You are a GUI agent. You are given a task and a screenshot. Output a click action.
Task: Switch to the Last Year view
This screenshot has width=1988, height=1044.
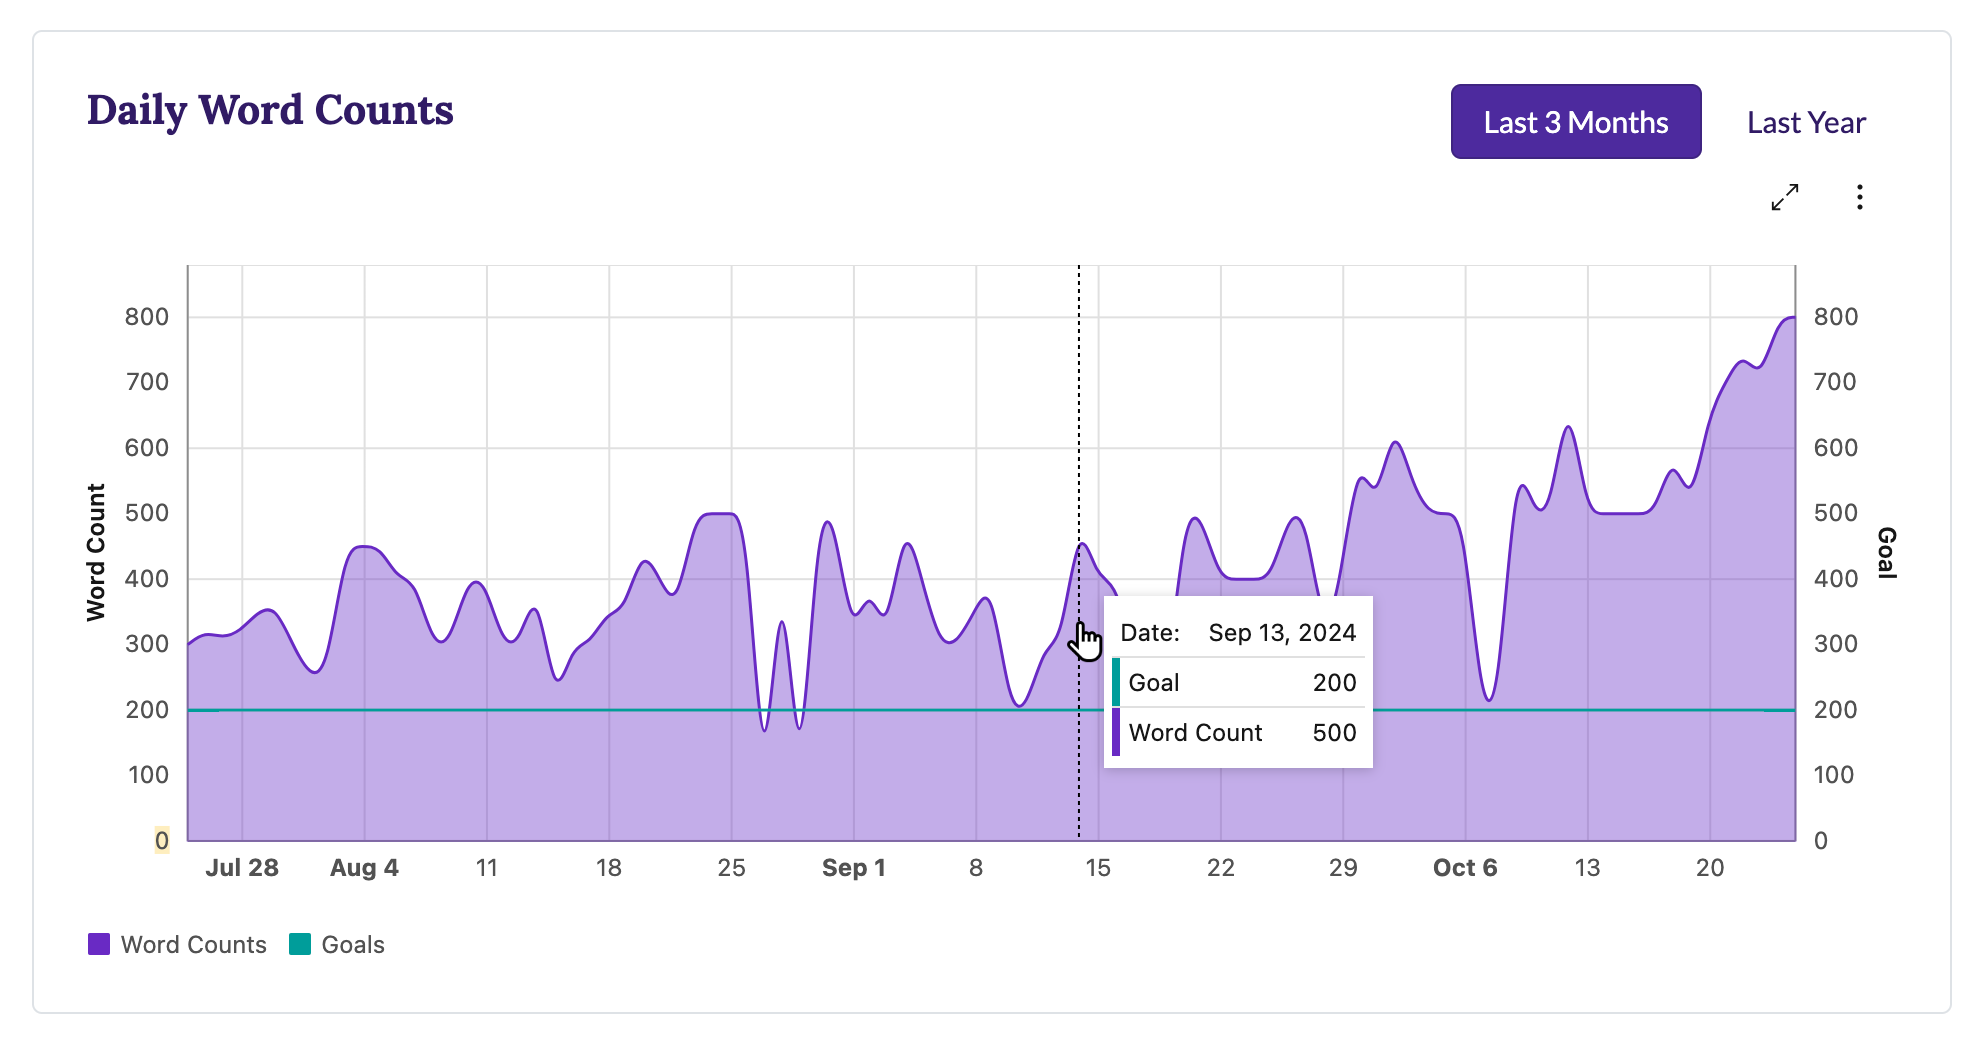coord(1806,122)
